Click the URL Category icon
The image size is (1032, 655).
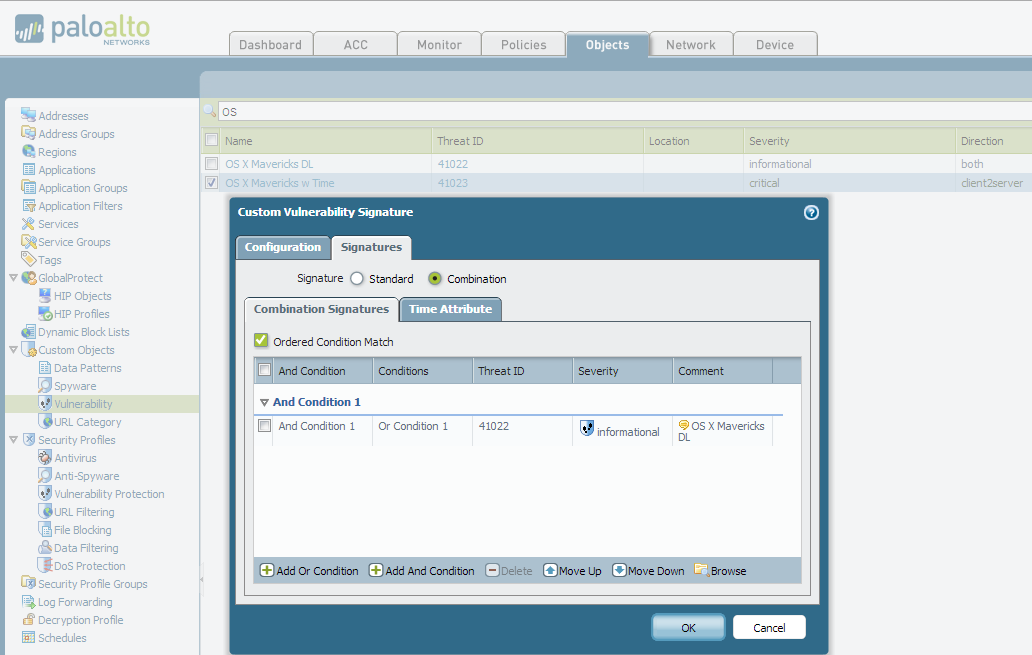[x=45, y=421]
